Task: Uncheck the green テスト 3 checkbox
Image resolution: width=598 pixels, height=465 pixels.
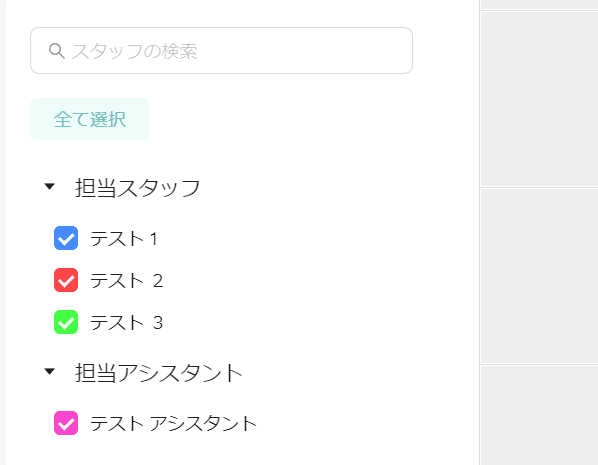Action: (66, 322)
